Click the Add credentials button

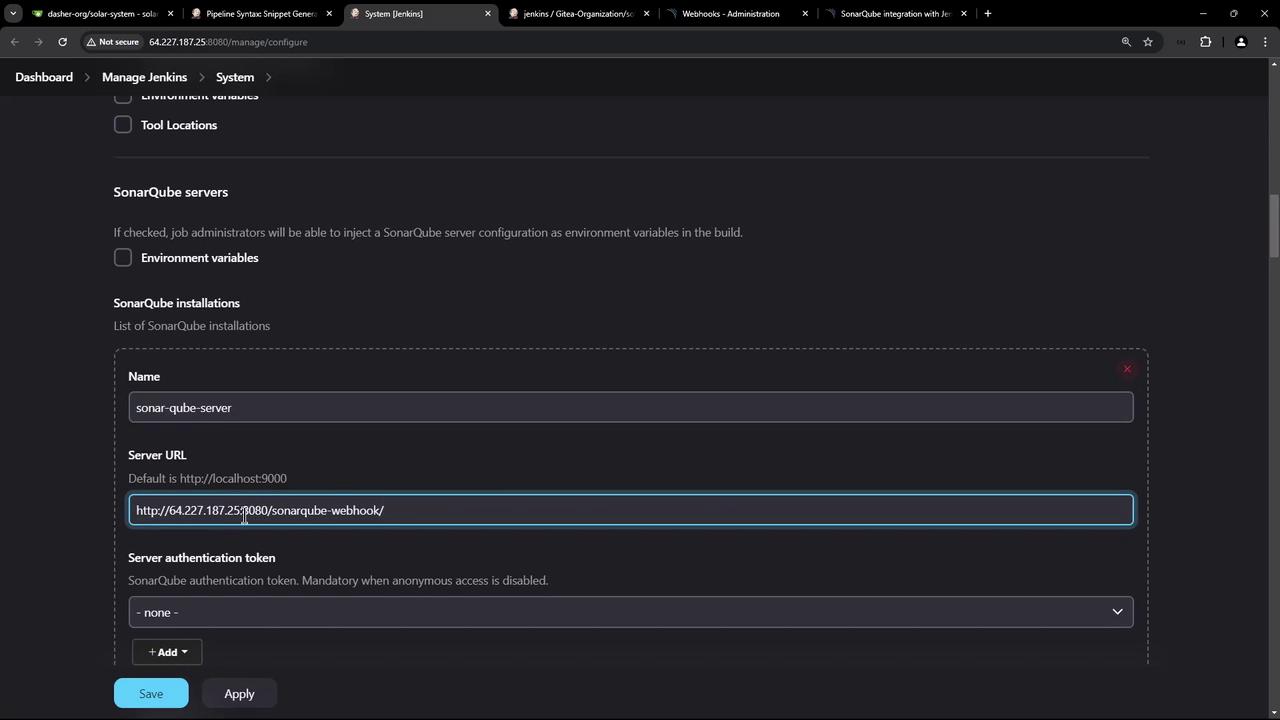click(x=167, y=652)
